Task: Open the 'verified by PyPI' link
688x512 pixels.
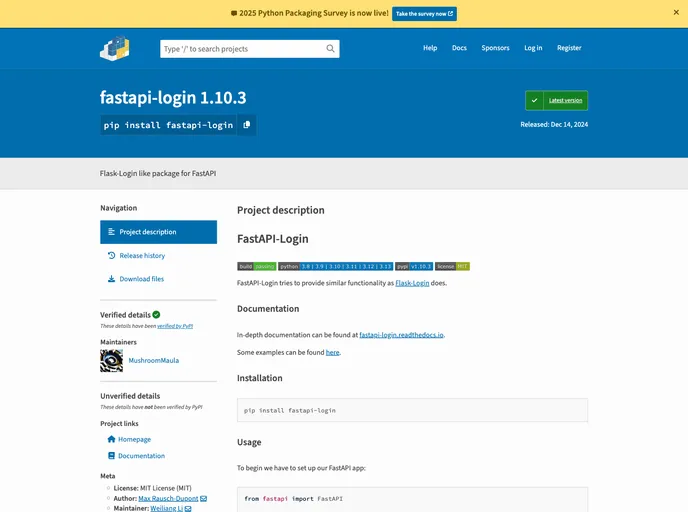Action: [175, 326]
